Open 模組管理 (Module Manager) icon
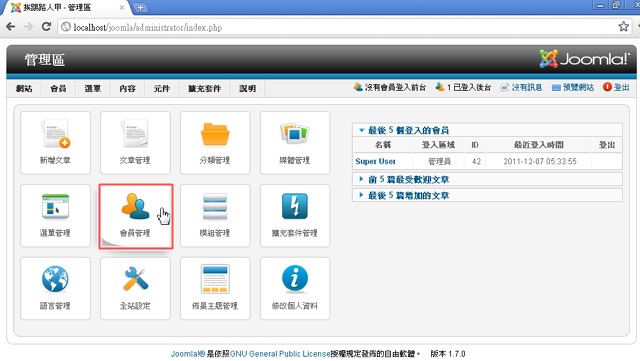The image size is (640, 361). click(215, 216)
